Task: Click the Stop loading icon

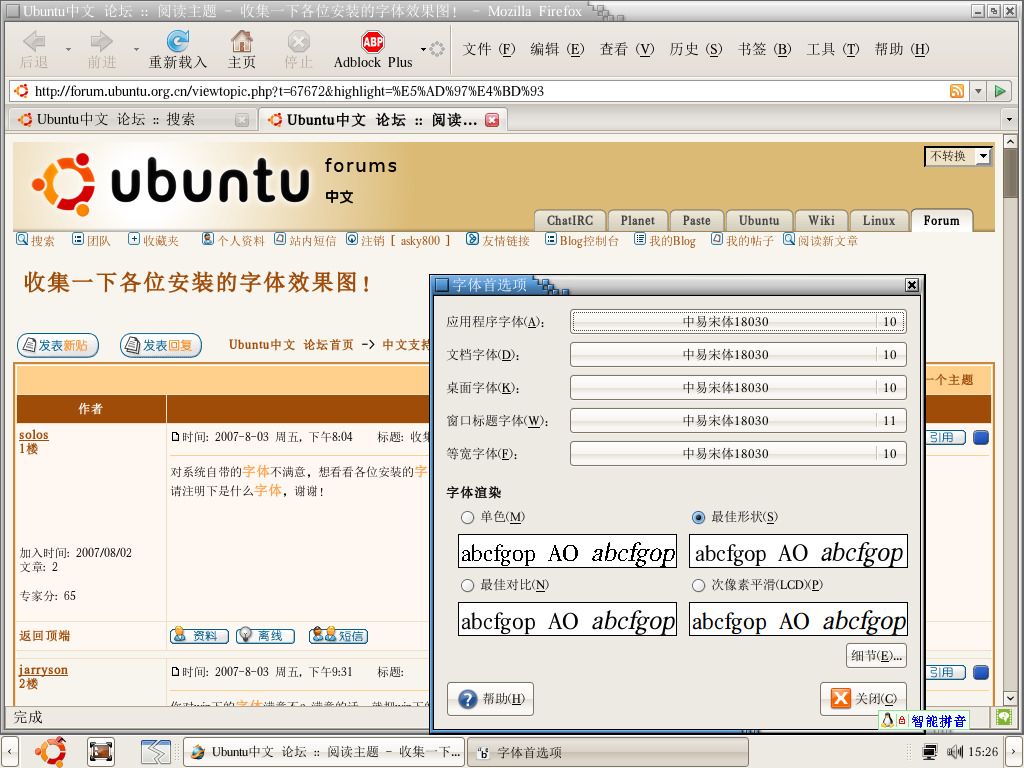Action: (298, 42)
